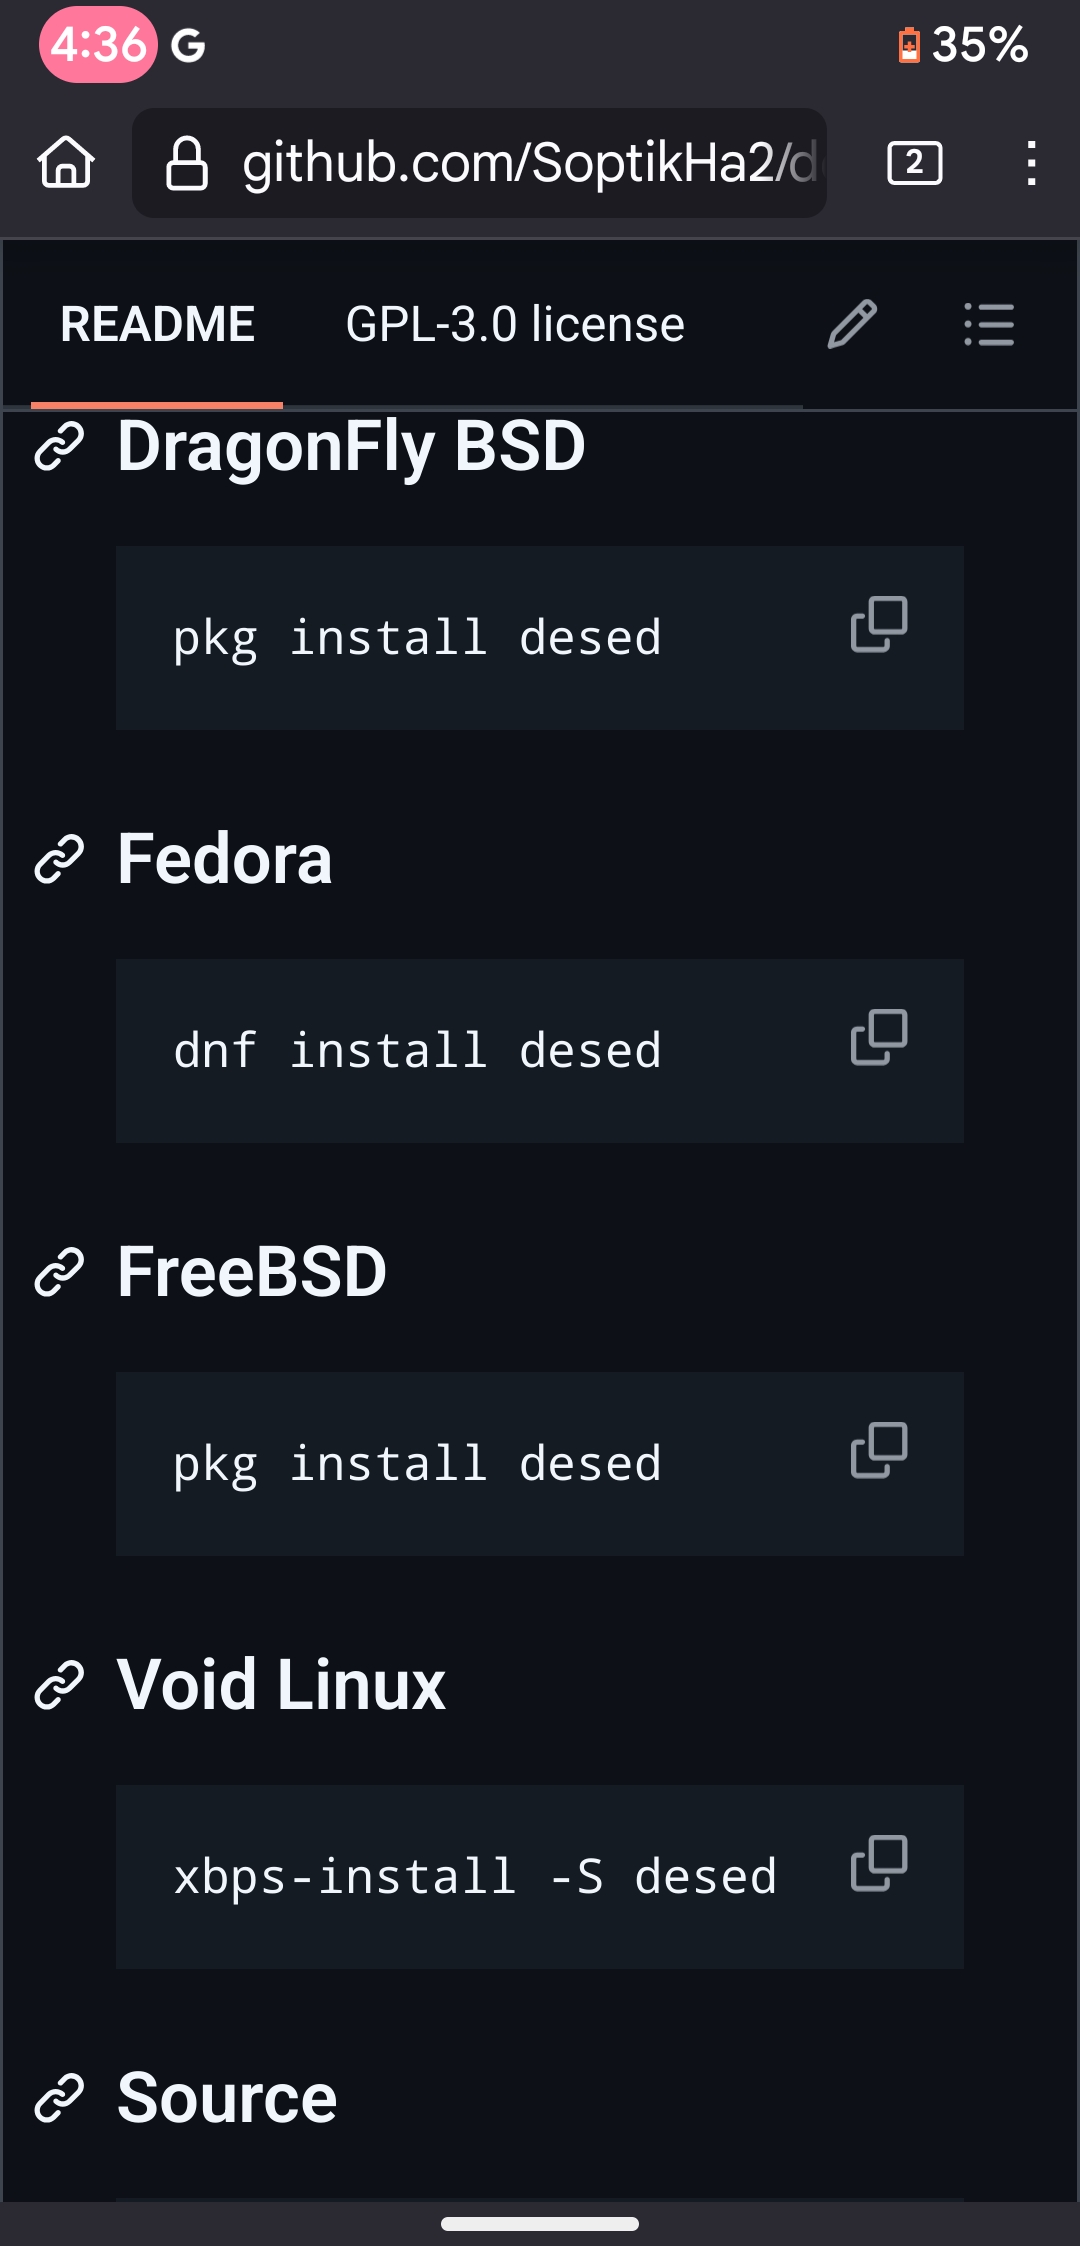The height and width of the screenshot is (2246, 1080).
Task: Click the pencil edit README icon
Action: click(x=852, y=325)
